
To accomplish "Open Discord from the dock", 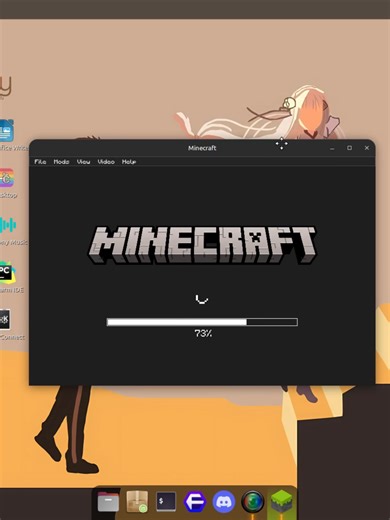I will tap(224, 502).
